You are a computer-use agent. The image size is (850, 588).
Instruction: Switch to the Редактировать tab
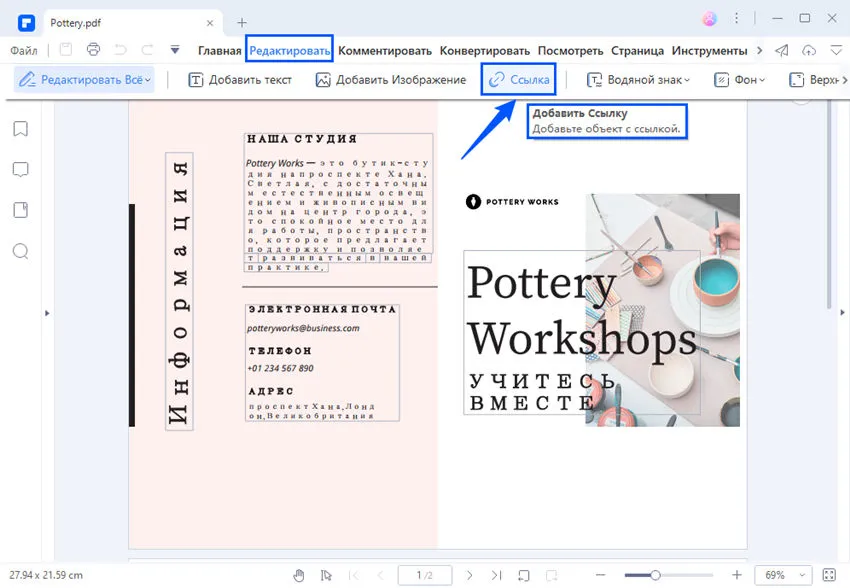(x=289, y=51)
